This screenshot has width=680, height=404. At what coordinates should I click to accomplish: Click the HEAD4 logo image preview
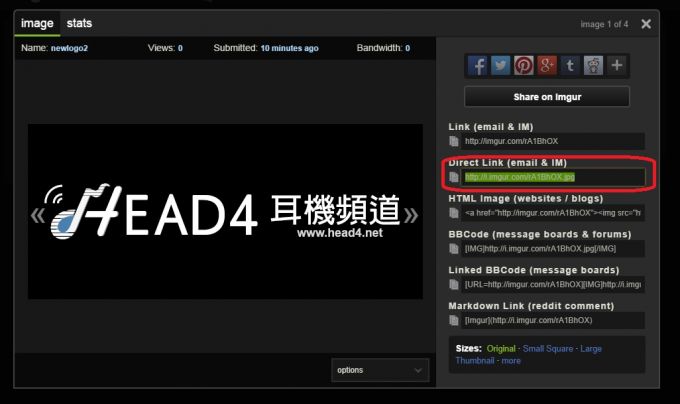[226, 212]
